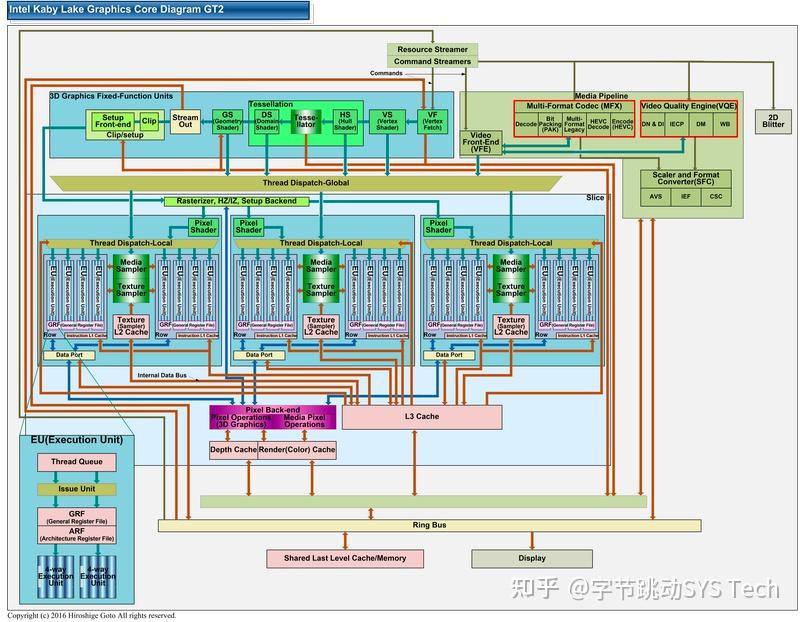Click the Resource Streamer block
This screenshot has height=622, width=800.
(x=432, y=48)
